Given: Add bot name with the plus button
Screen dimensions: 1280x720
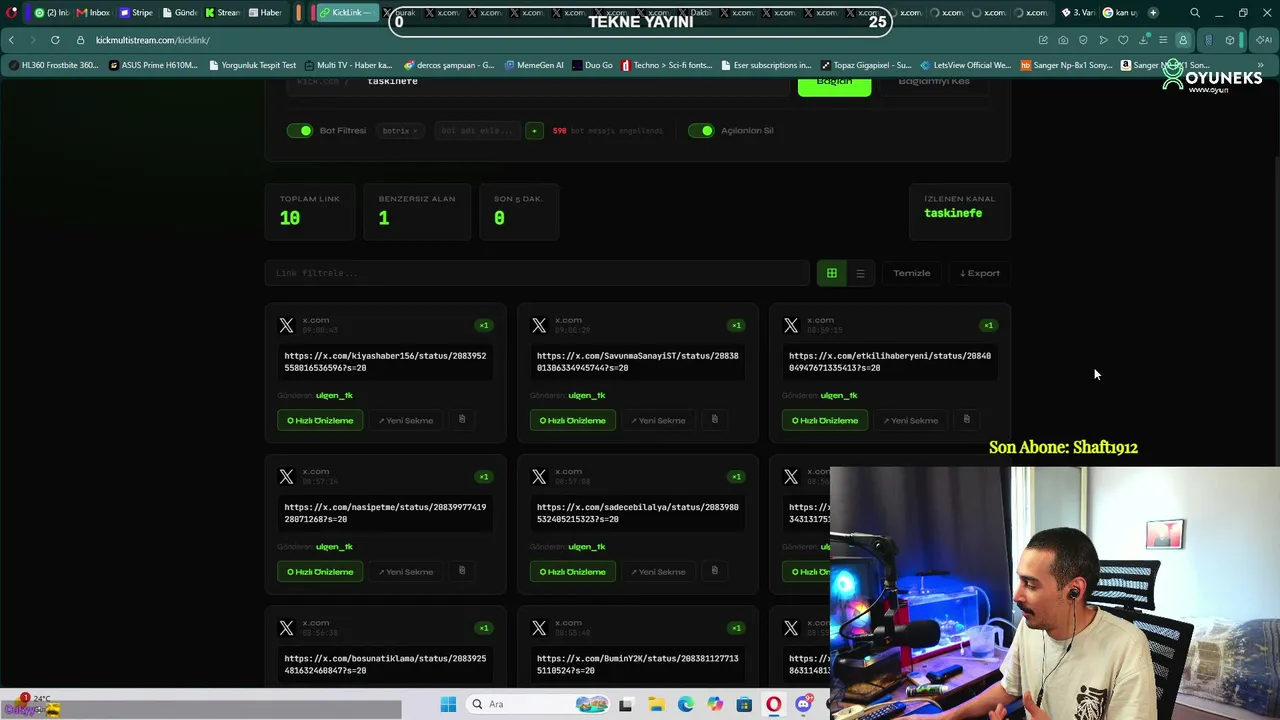Looking at the screenshot, I should (x=534, y=131).
